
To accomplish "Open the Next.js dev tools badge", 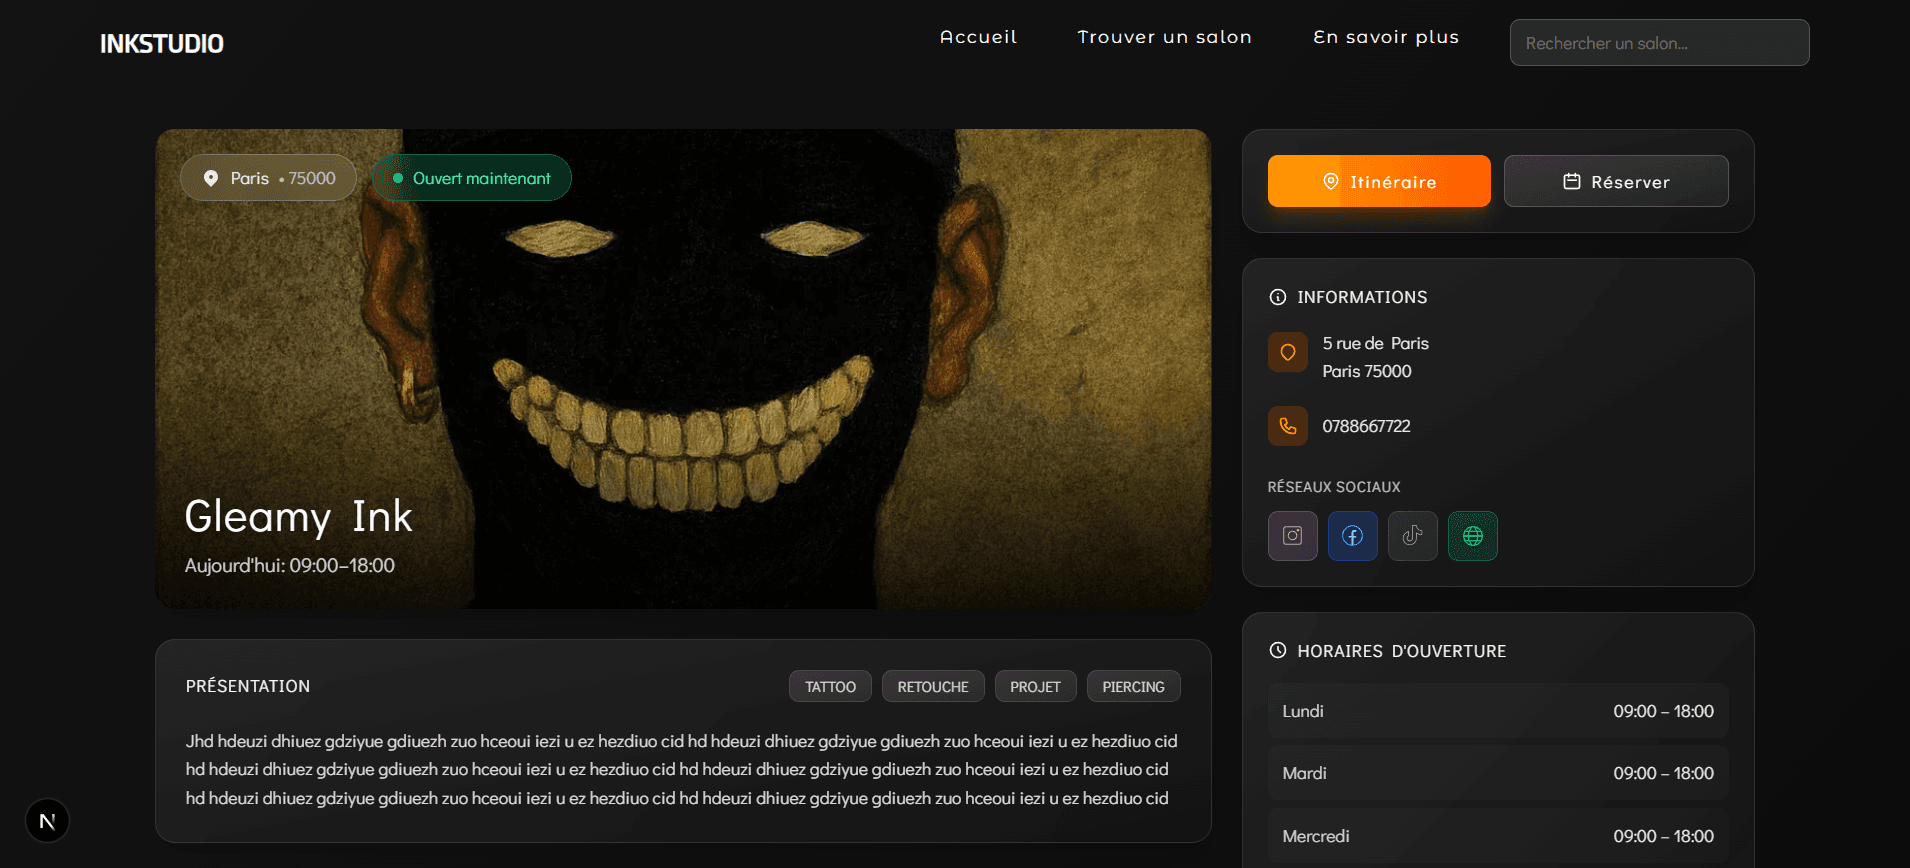I will tap(47, 821).
